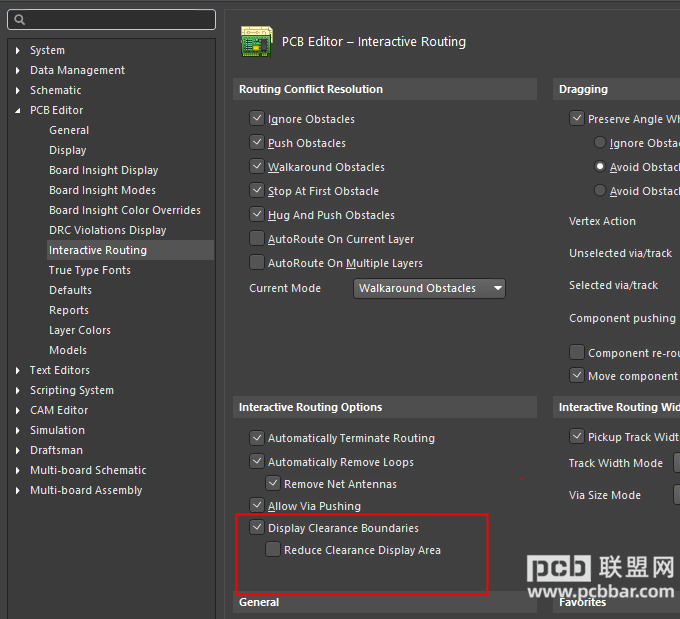The image size is (680, 619).
Task: Open the Display preferences page
Action: tap(68, 150)
